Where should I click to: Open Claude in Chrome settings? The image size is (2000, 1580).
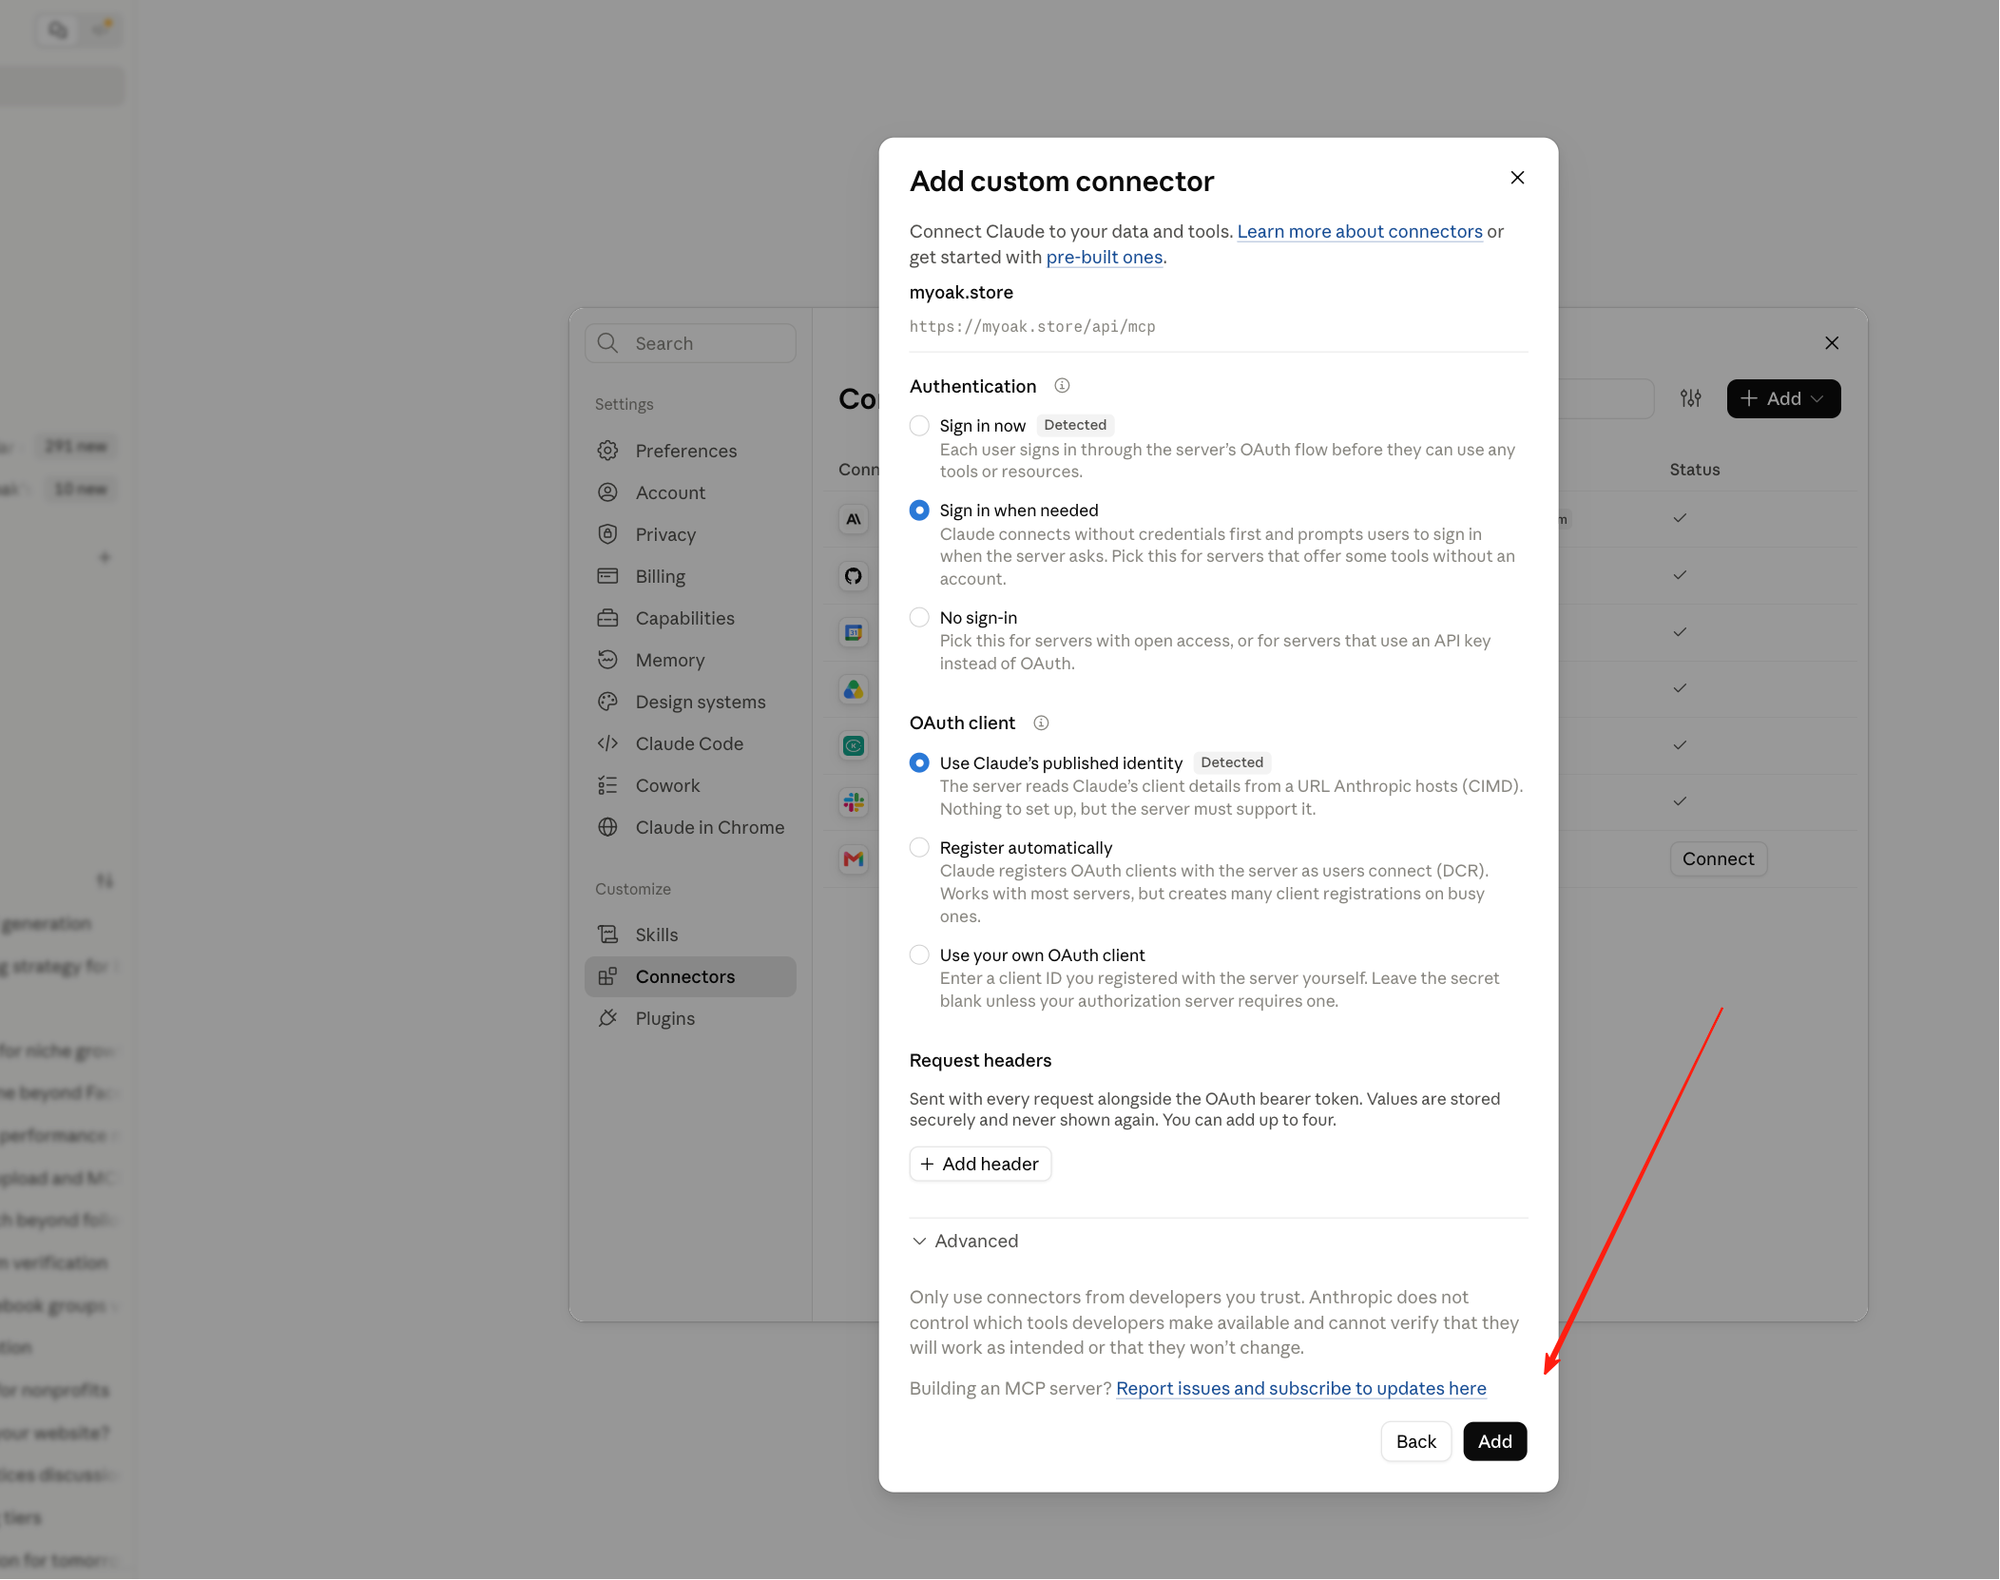690,828
